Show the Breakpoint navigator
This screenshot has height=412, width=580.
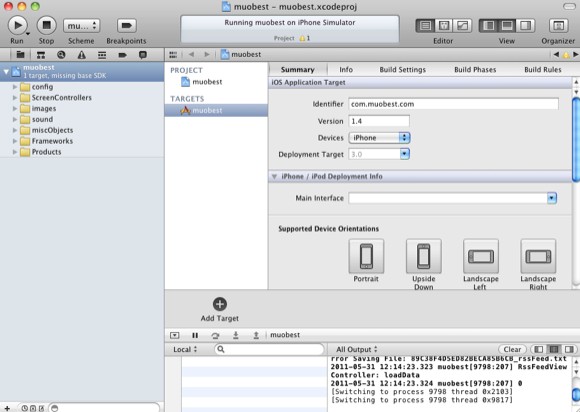(x=122, y=55)
